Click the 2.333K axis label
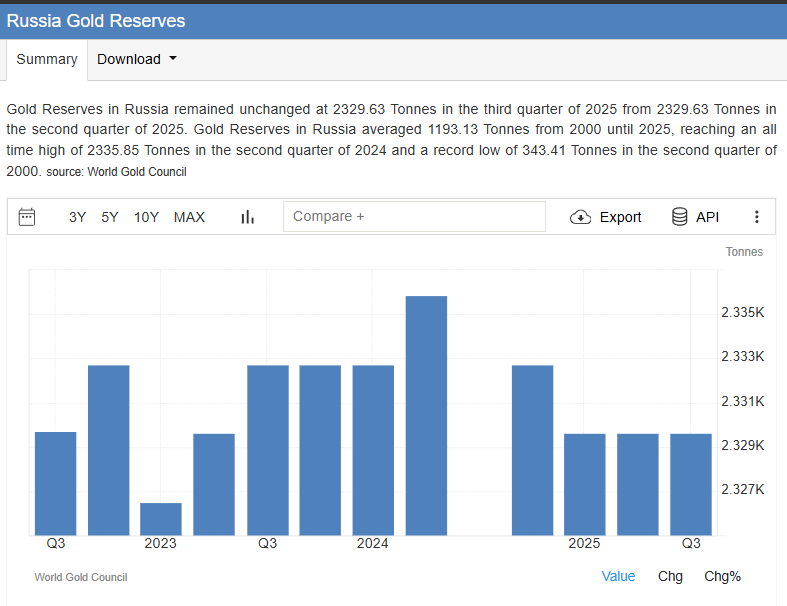The image size is (787, 606). [742, 356]
